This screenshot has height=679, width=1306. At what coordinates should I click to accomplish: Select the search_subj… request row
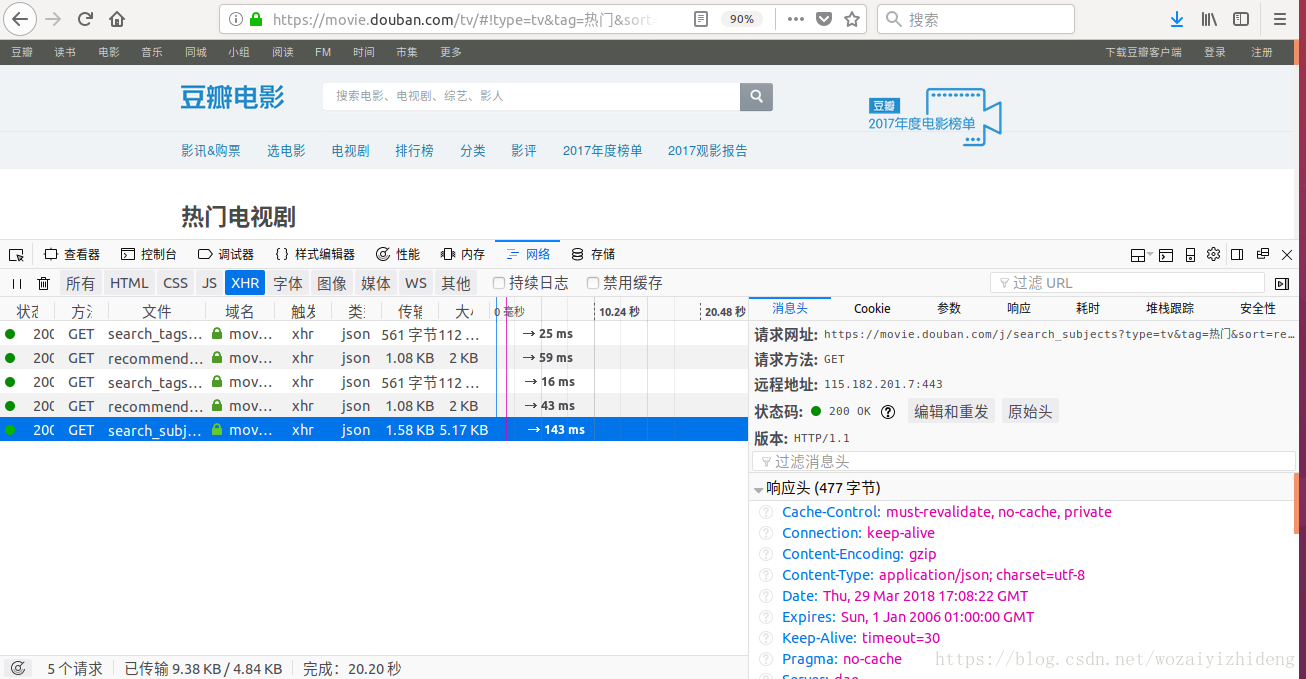coord(374,430)
